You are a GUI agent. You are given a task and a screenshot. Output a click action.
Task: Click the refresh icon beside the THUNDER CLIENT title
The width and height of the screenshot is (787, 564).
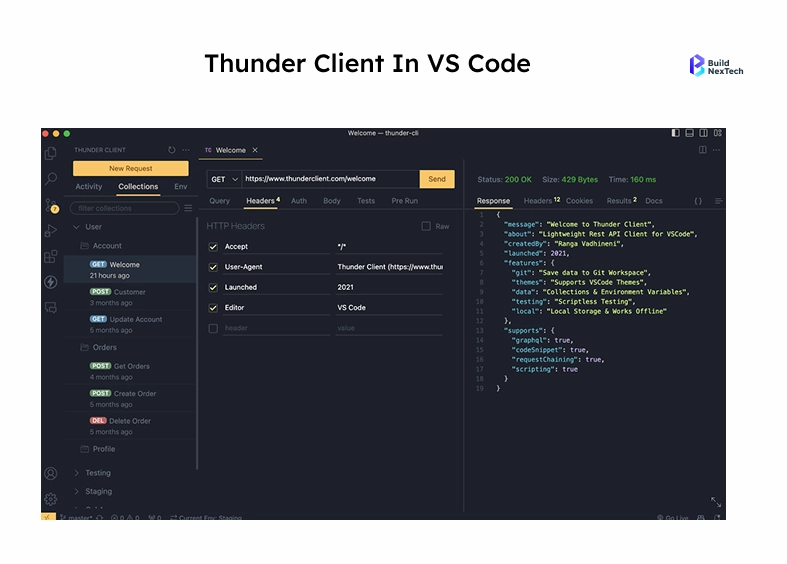tap(172, 150)
